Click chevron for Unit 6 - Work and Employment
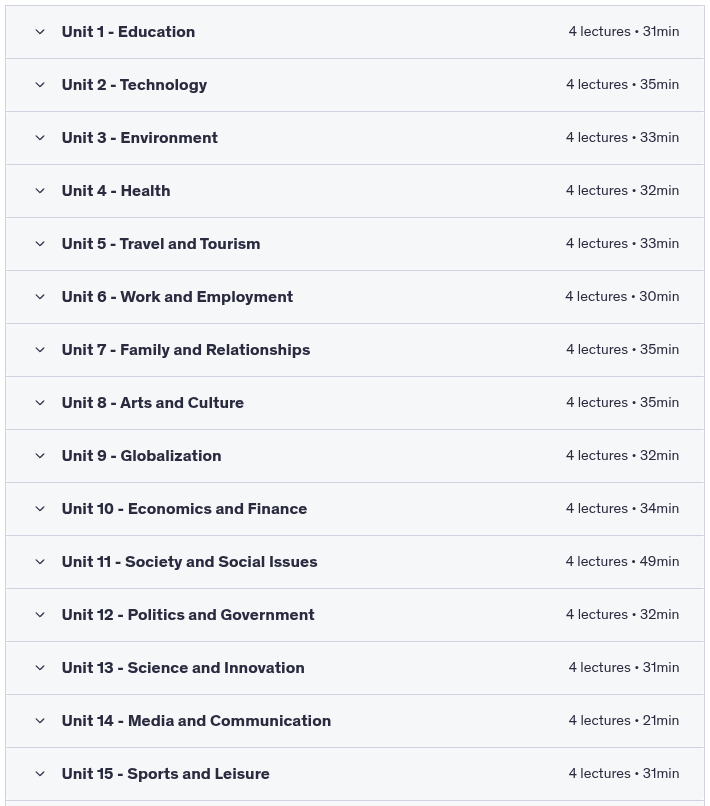Image resolution: width=710 pixels, height=806 pixels. click(40, 297)
